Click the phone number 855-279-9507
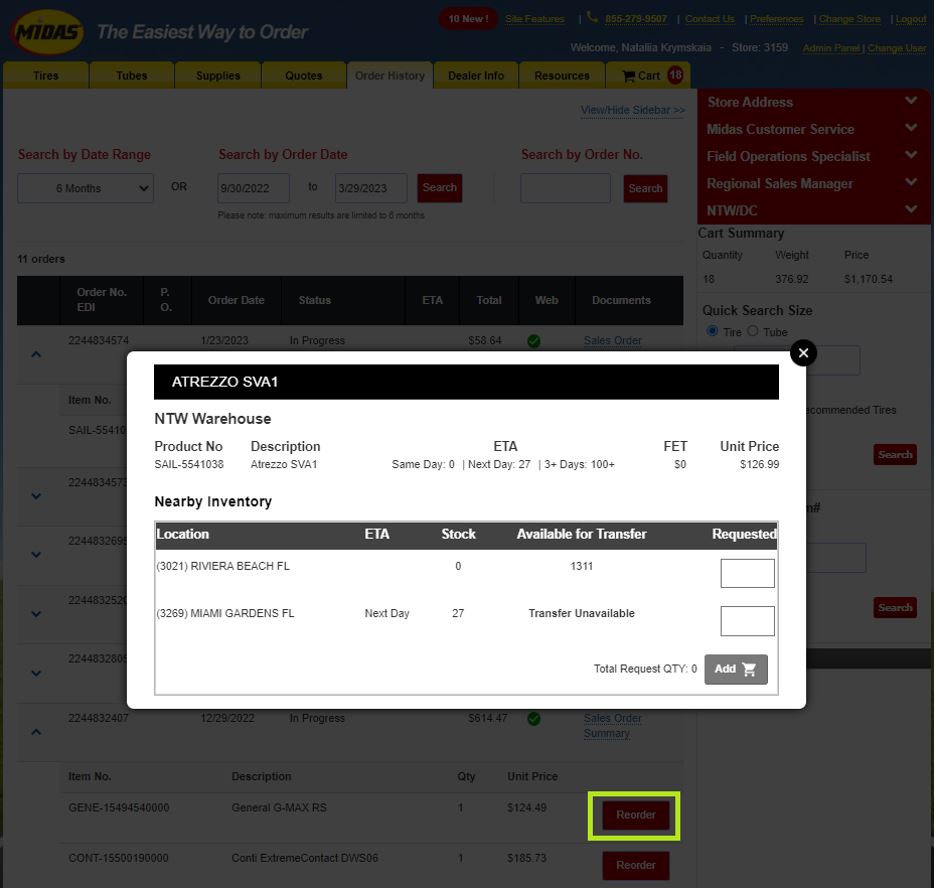 [x=636, y=19]
